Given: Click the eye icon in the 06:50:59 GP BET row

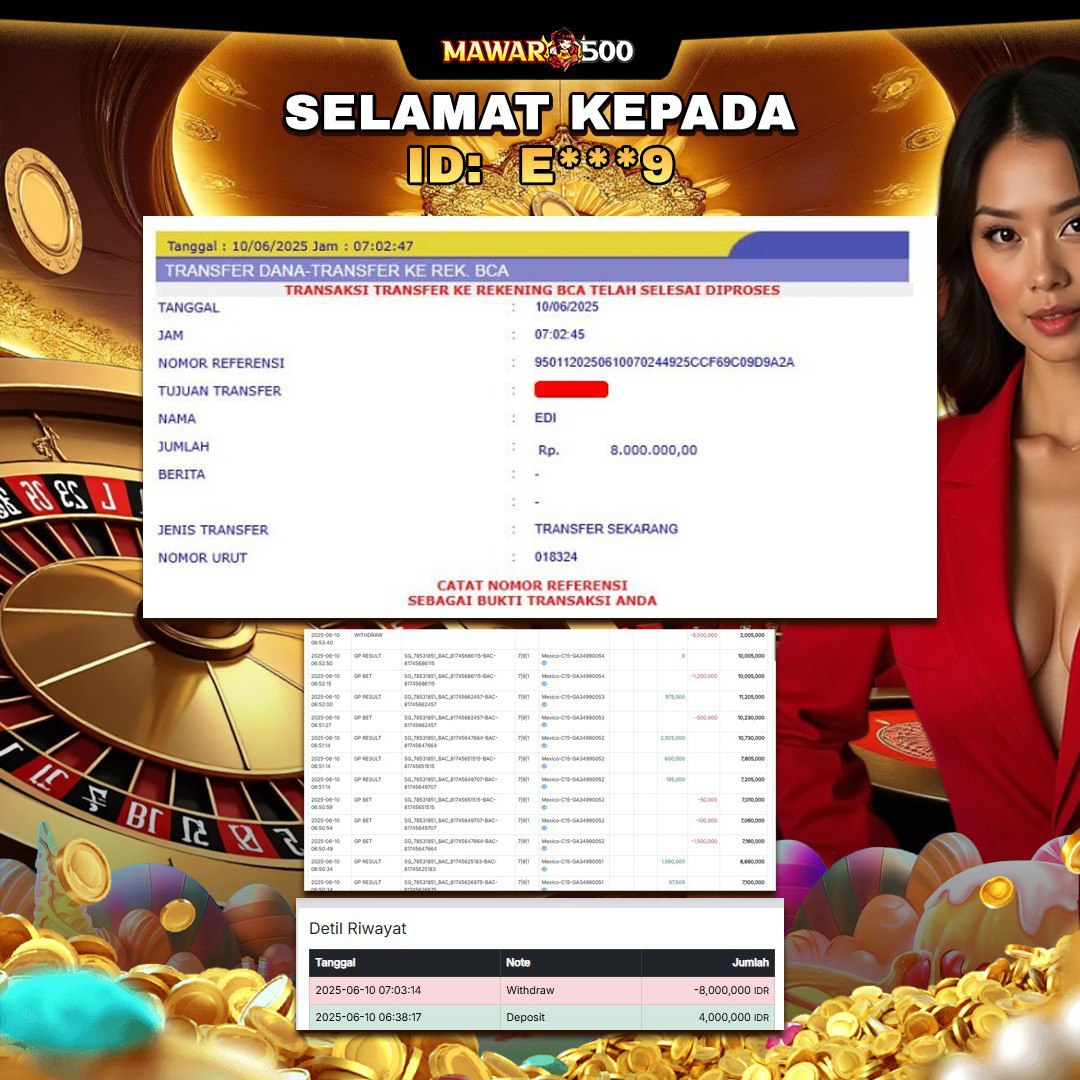Looking at the screenshot, I should click(x=544, y=807).
